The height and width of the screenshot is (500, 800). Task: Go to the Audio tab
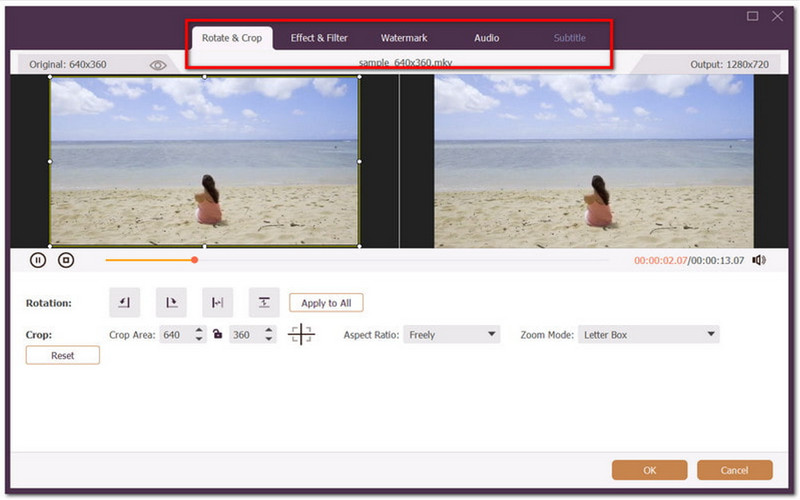click(x=487, y=38)
